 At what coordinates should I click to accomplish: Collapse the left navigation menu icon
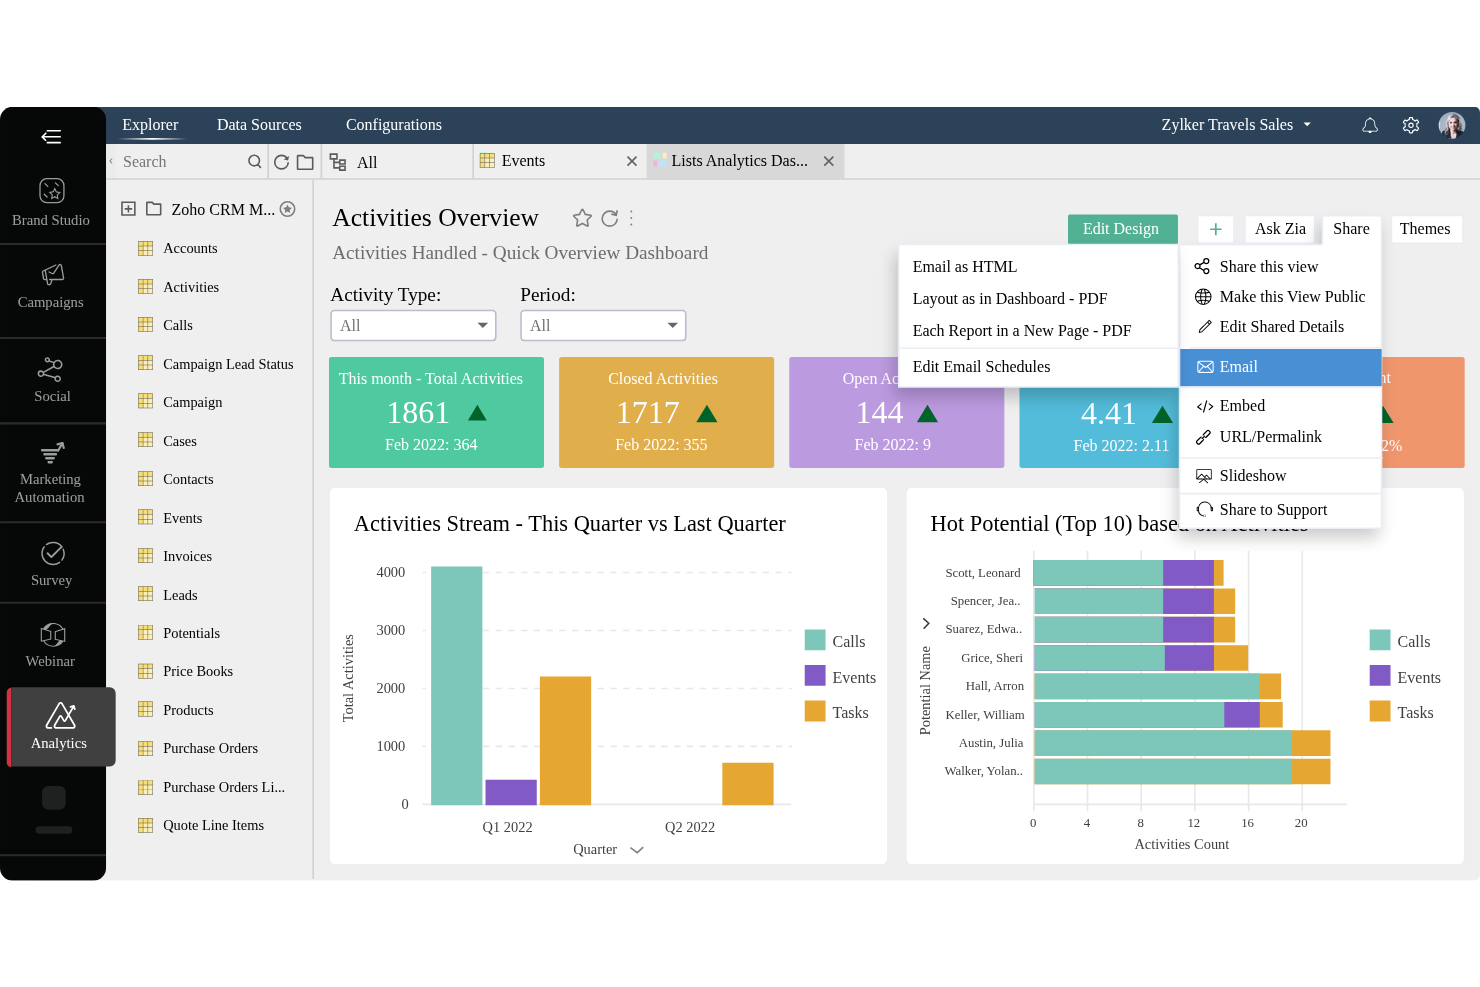51,137
